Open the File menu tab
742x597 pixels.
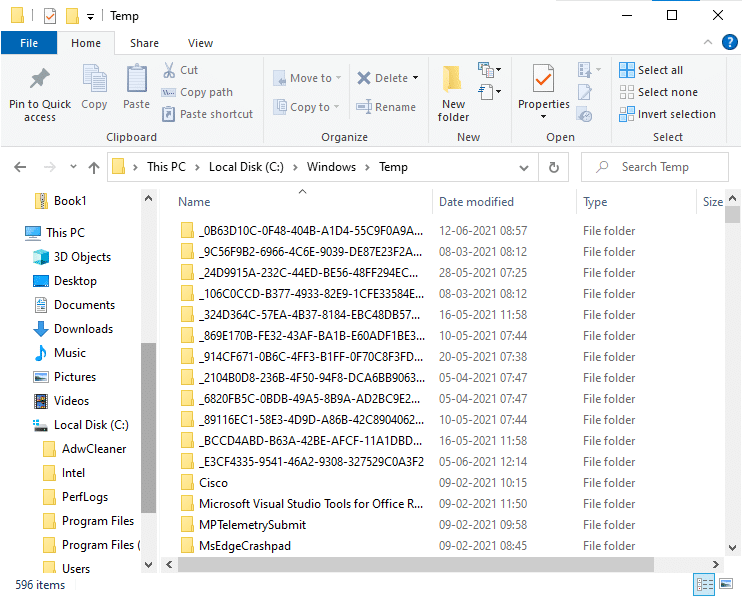point(29,43)
